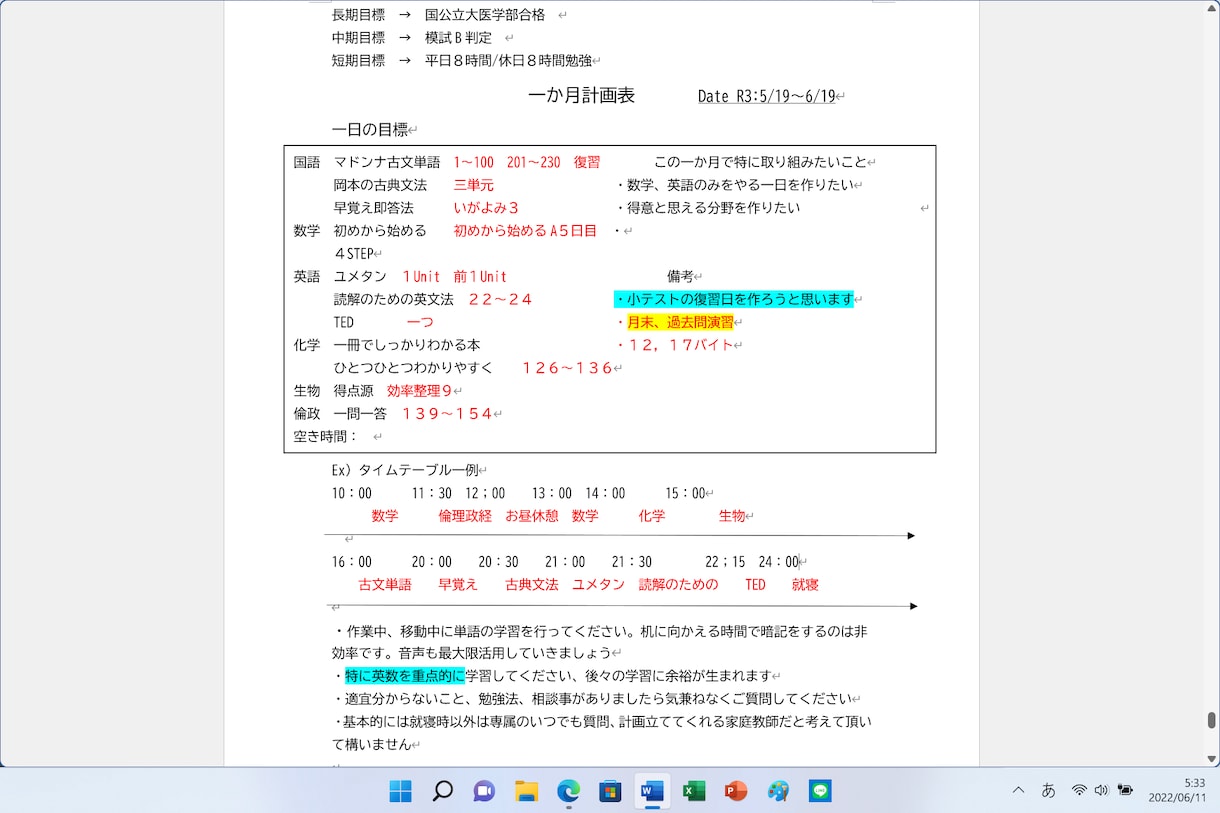Click the text 得意と思える分野を作りたい
The height and width of the screenshot is (813, 1220).
click(x=714, y=208)
